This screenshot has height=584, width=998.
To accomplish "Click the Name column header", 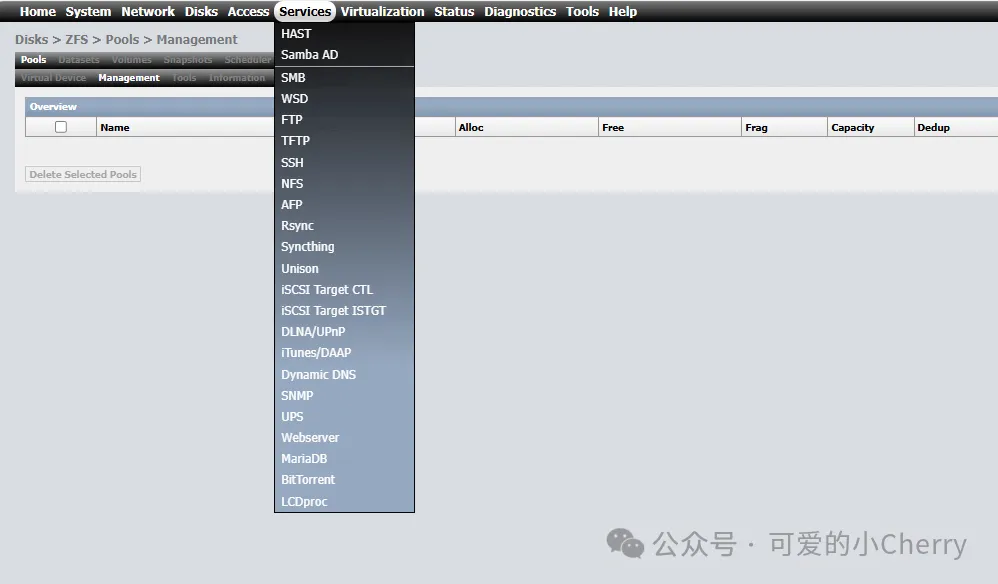I will pyautogui.click(x=115, y=127).
